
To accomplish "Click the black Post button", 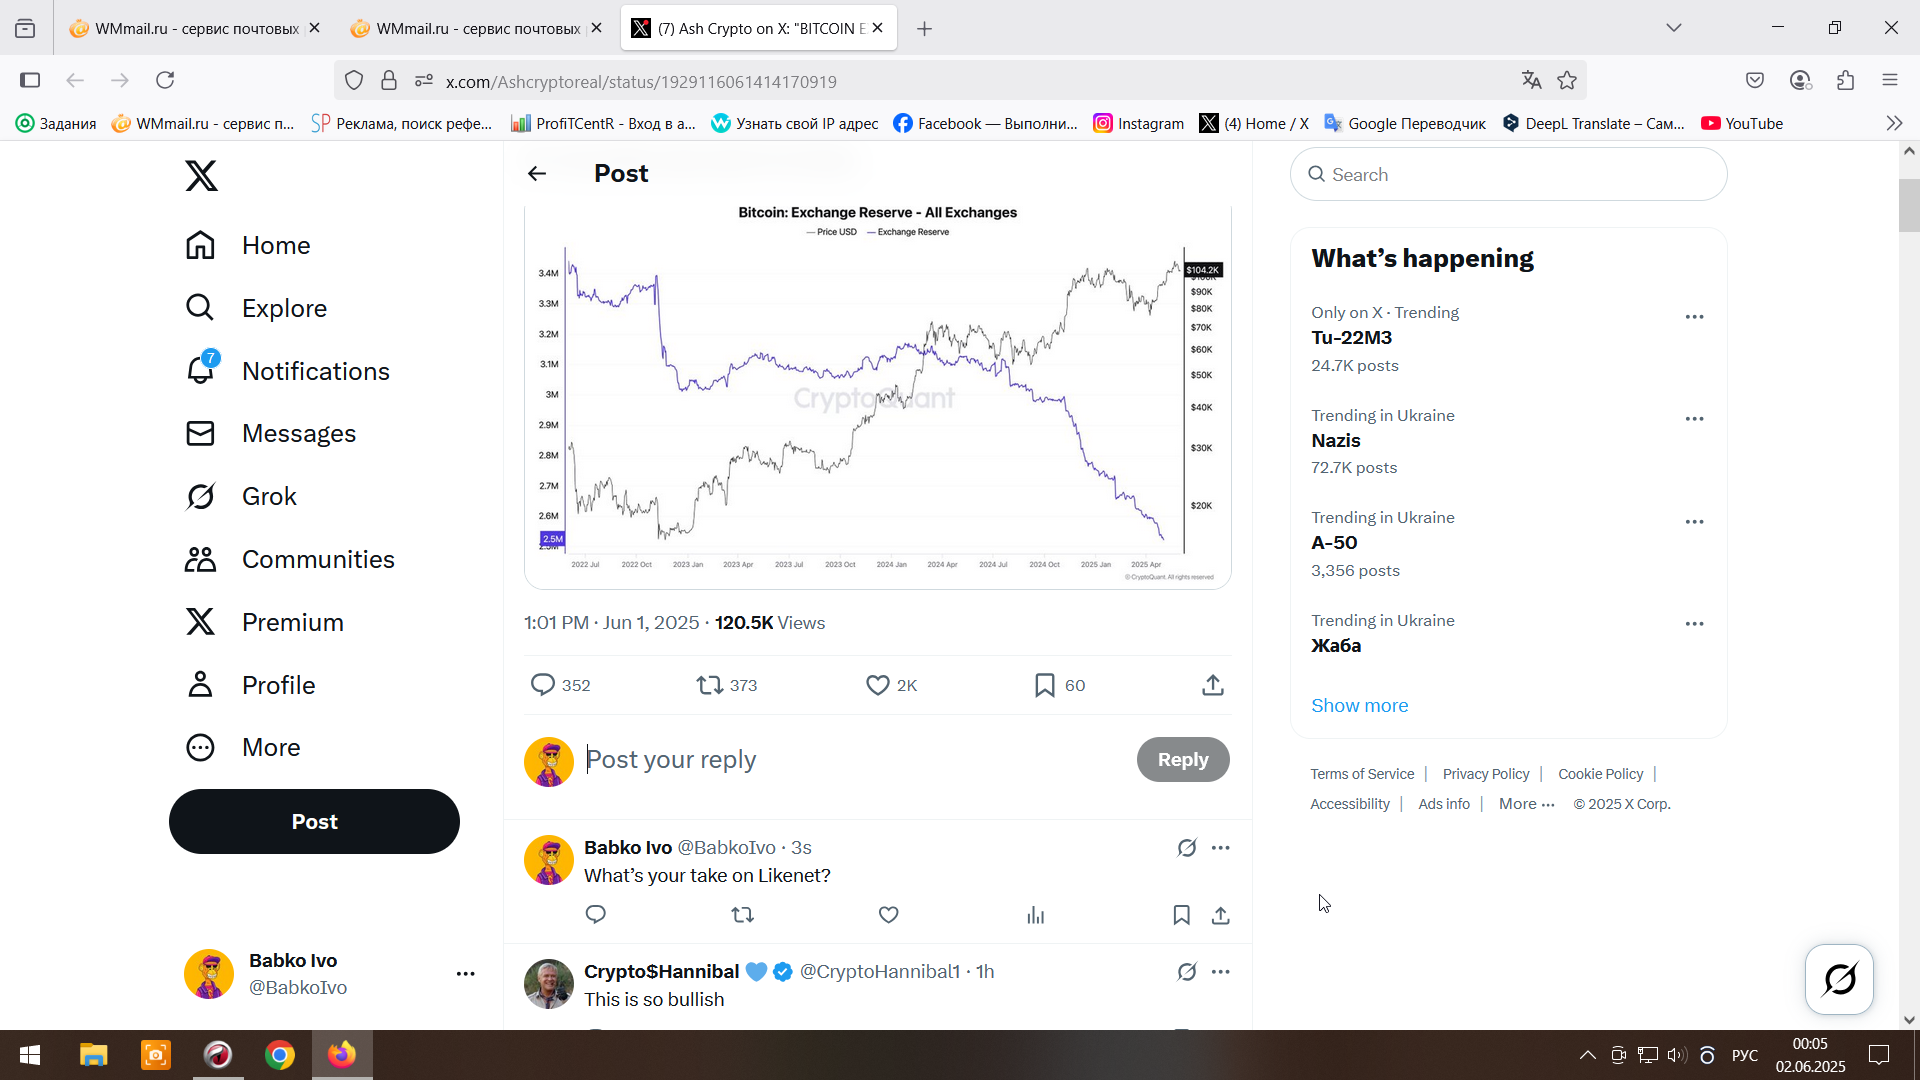I will [314, 822].
